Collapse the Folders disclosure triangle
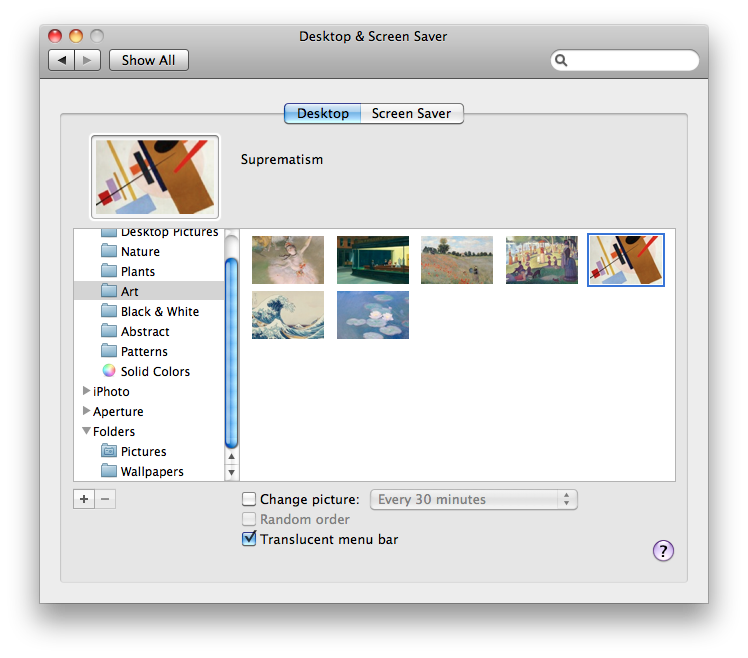Image resolution: width=748 pixels, height=658 pixels. pos(86,431)
